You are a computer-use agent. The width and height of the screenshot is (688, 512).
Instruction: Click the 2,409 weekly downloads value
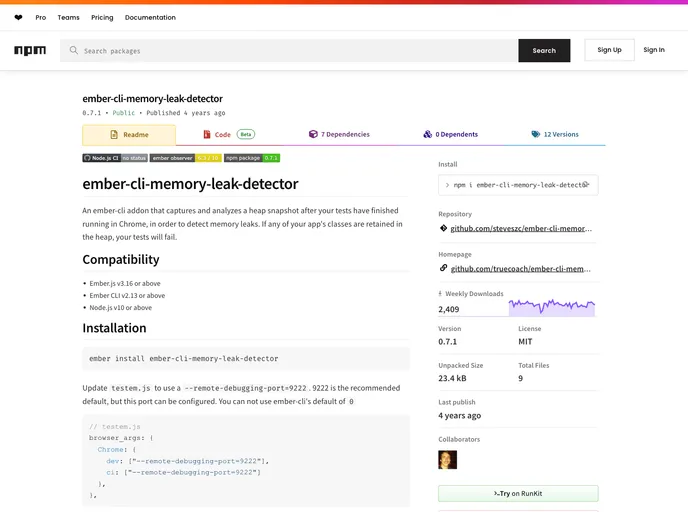(448, 309)
